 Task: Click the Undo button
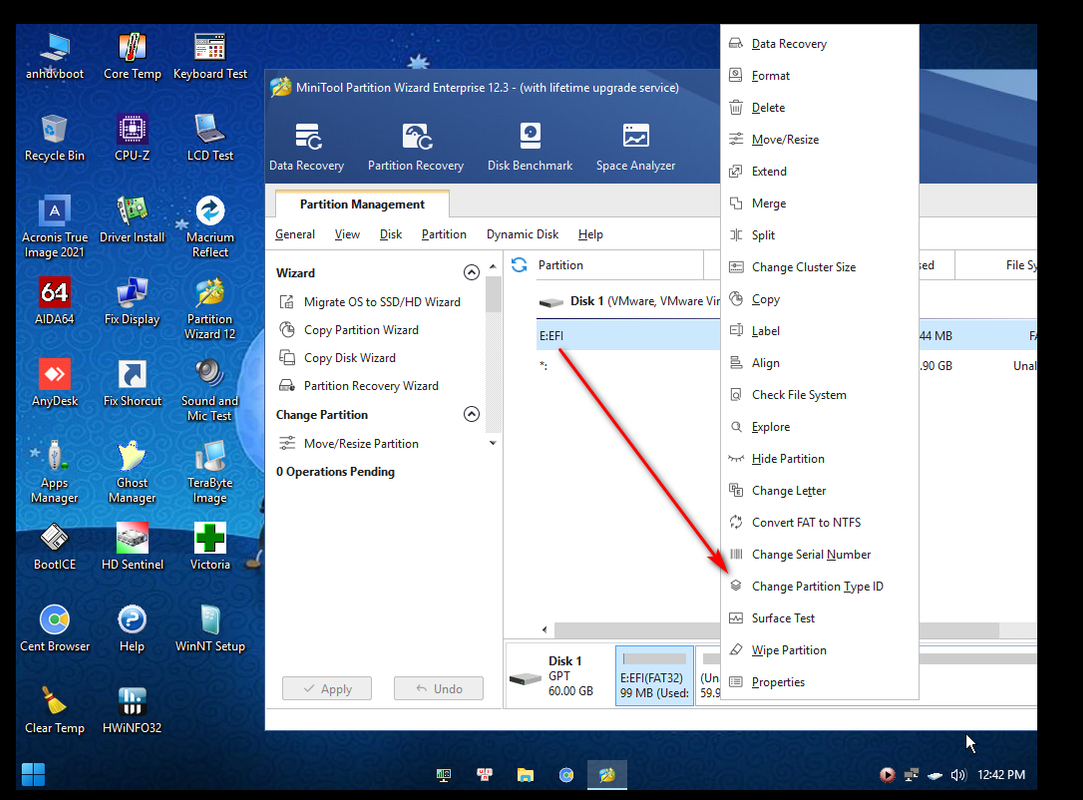point(439,688)
